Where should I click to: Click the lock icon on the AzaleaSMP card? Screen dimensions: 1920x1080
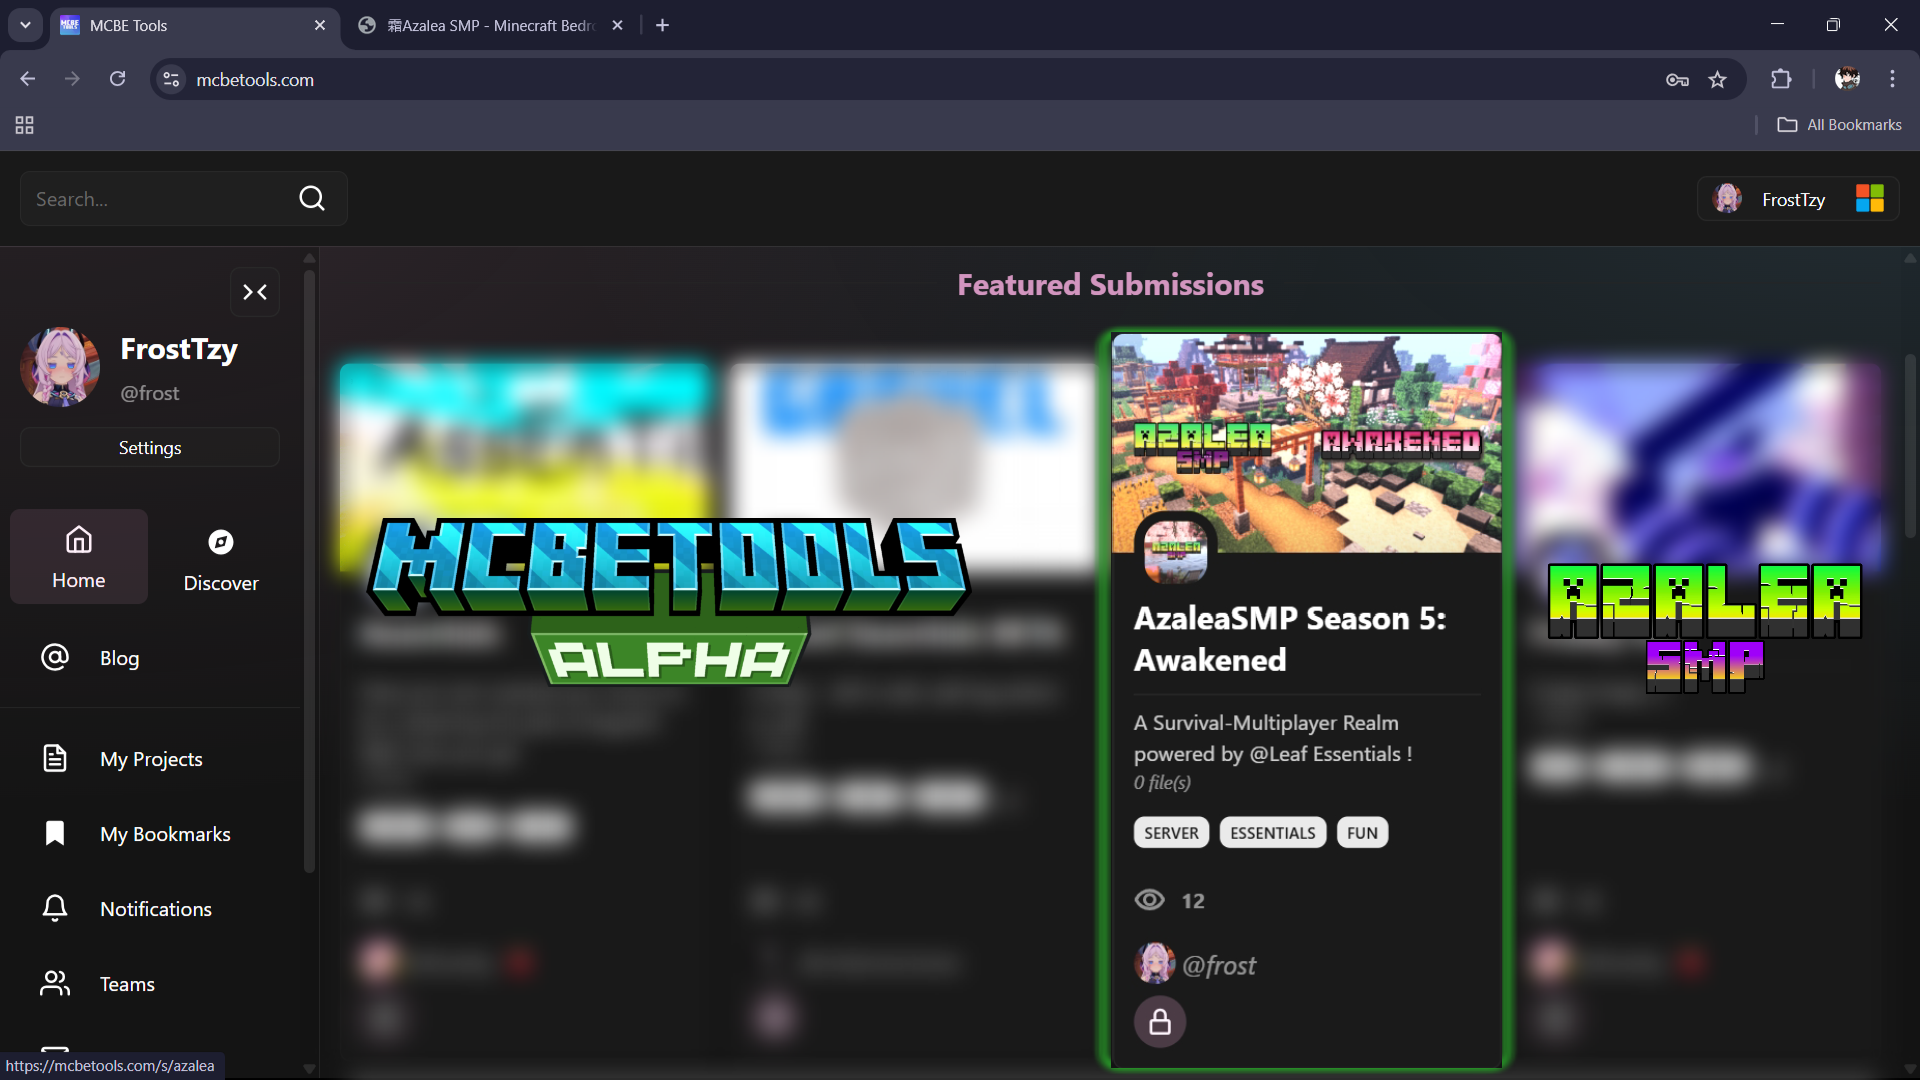(1160, 1022)
